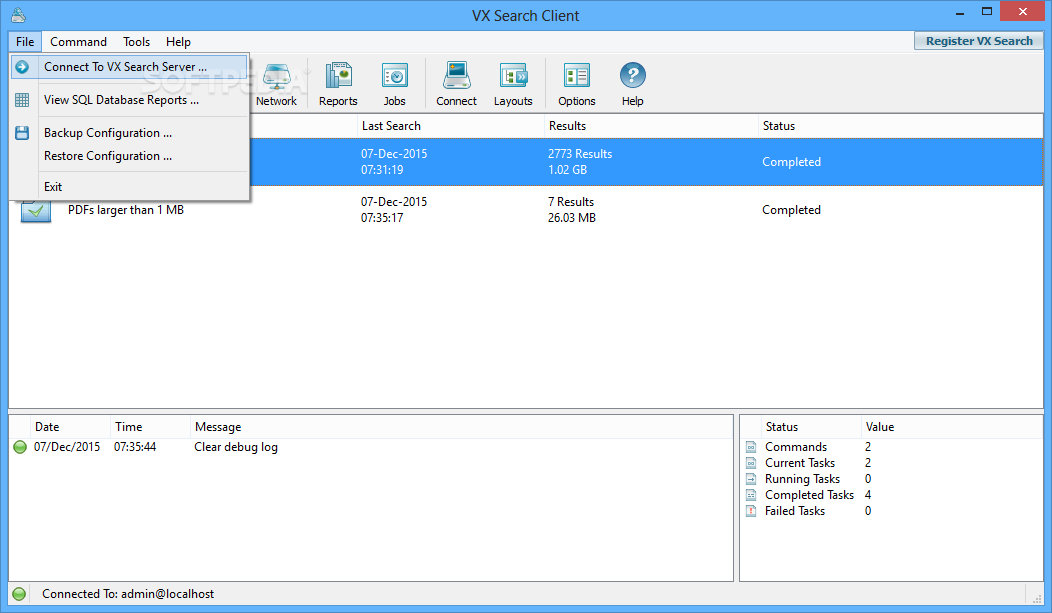
Task: Click the Completed Tasks row icon
Action: pos(751,495)
